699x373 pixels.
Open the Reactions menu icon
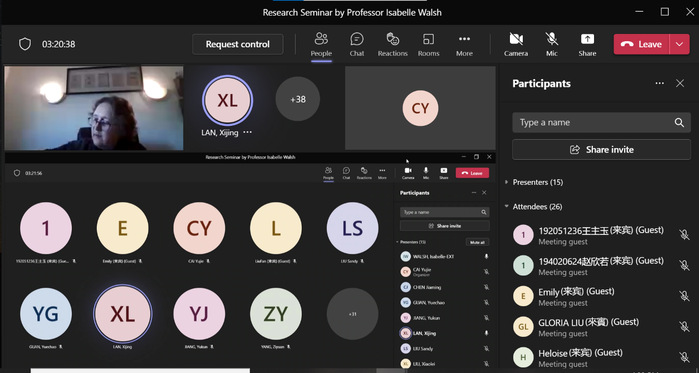393,39
